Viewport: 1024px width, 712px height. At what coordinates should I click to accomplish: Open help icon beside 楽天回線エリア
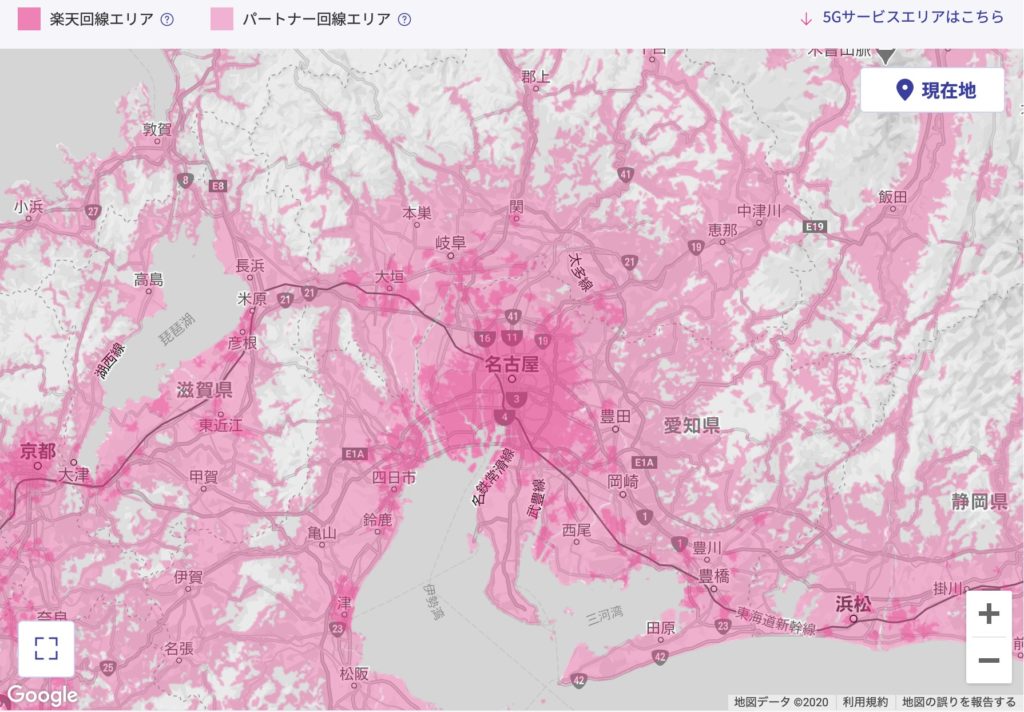[167, 20]
